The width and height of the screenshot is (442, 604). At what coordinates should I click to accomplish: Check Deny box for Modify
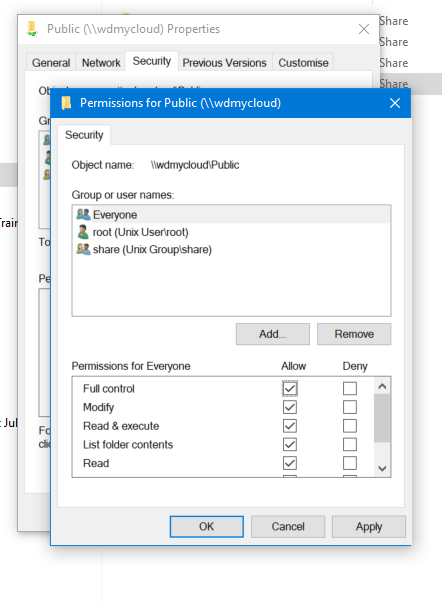coord(350,407)
